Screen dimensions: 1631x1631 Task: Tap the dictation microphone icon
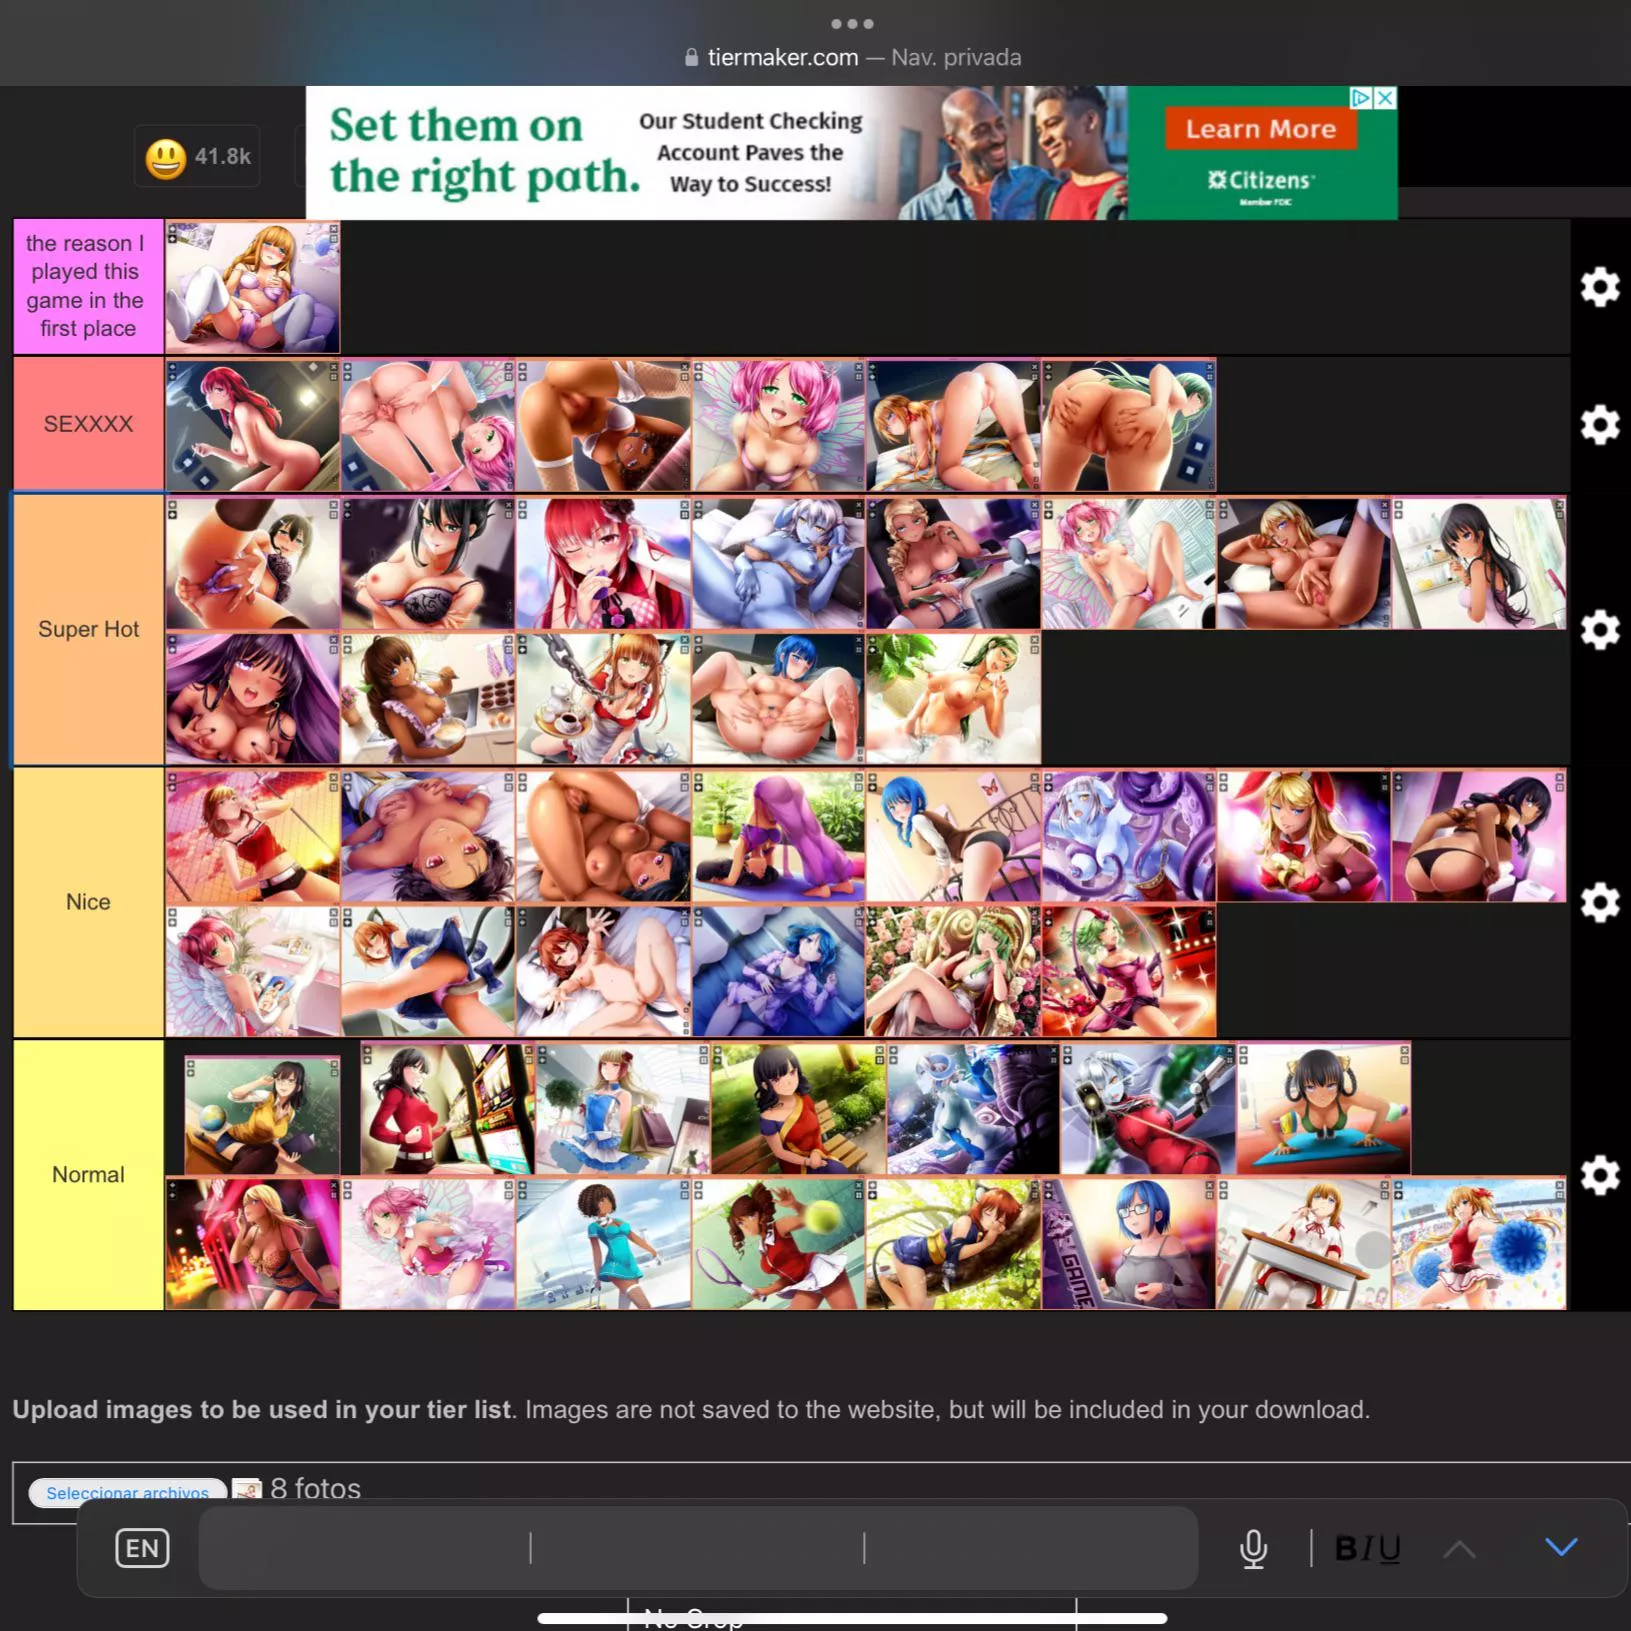click(x=1253, y=1548)
